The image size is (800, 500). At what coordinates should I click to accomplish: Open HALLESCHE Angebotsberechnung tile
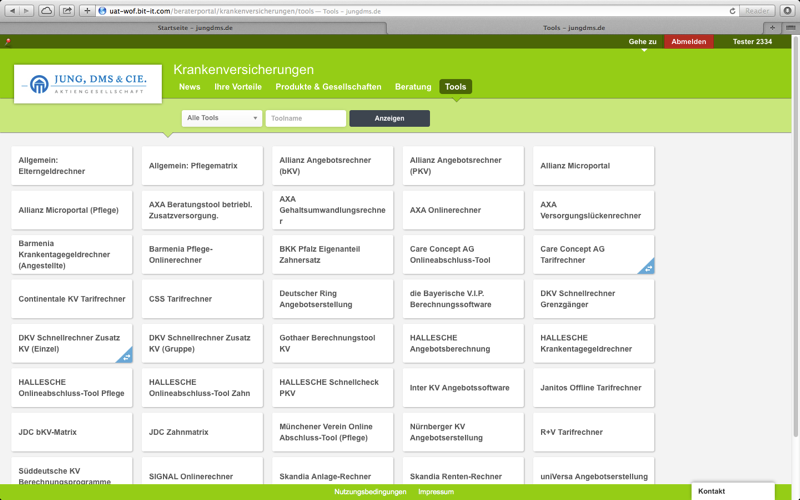point(463,343)
